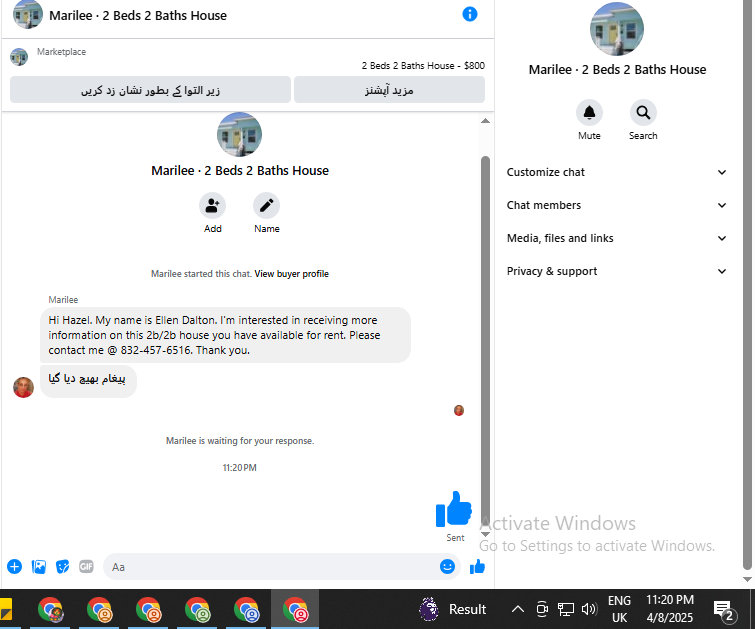Click the Urdu 'more options' button

(x=389, y=90)
